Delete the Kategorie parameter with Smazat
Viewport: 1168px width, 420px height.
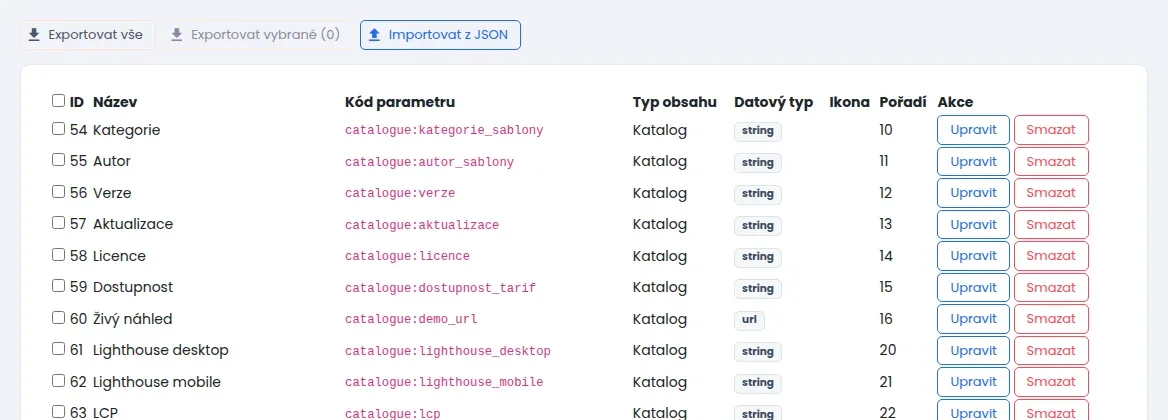click(1051, 130)
